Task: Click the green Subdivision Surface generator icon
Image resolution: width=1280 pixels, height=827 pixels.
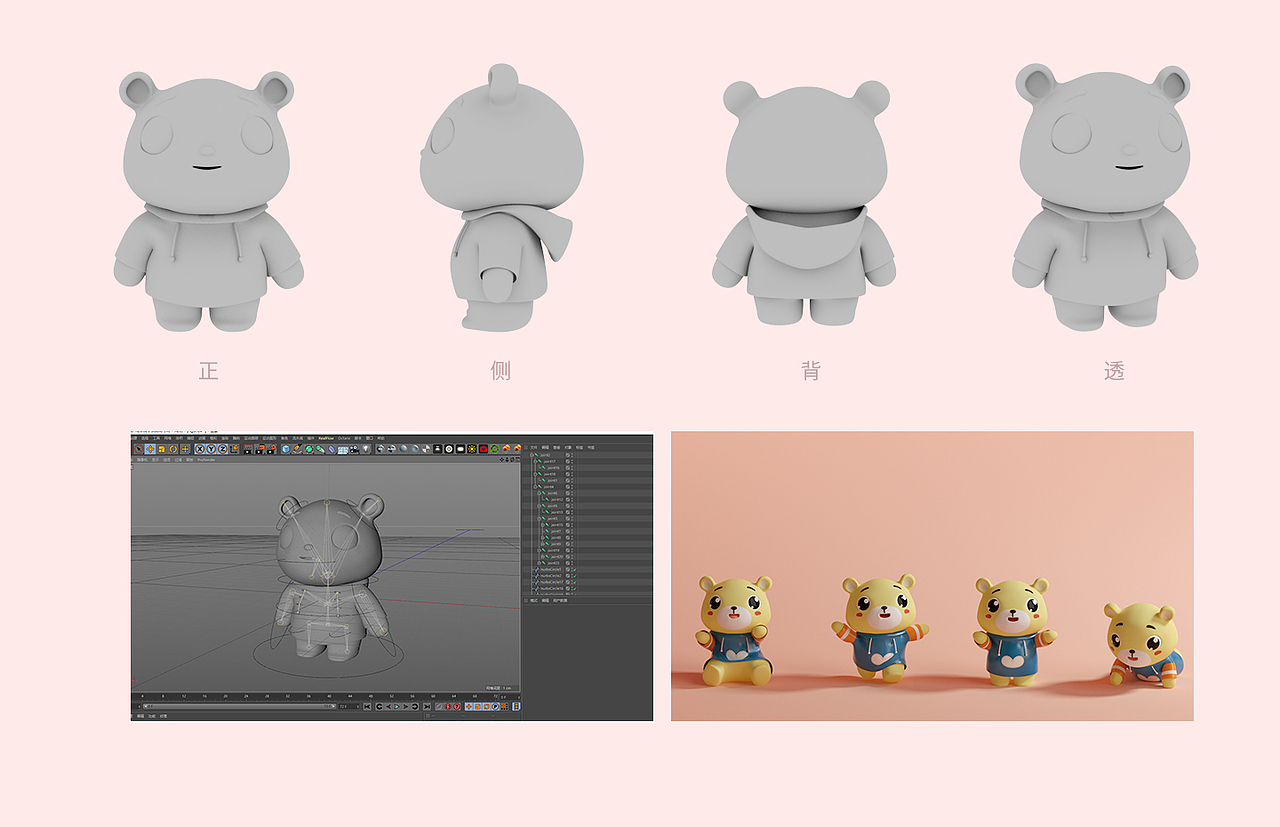Action: [309, 449]
